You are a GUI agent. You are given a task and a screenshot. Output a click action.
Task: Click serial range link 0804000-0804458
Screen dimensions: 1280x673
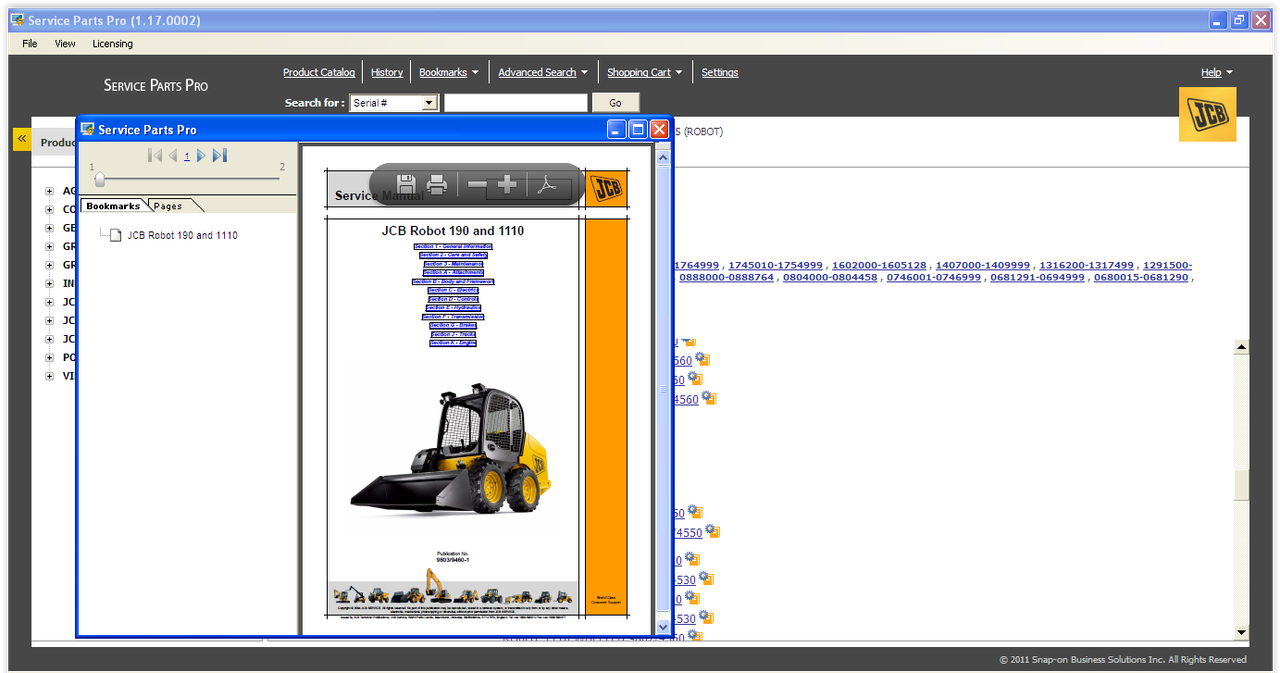click(830, 277)
